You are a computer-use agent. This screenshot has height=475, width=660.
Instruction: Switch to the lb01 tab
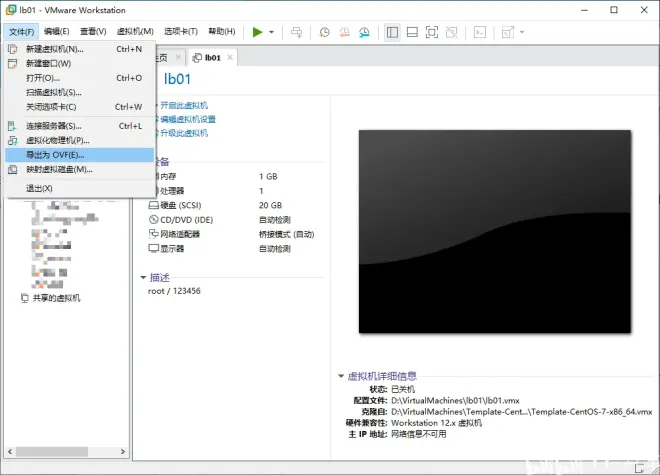click(213, 58)
